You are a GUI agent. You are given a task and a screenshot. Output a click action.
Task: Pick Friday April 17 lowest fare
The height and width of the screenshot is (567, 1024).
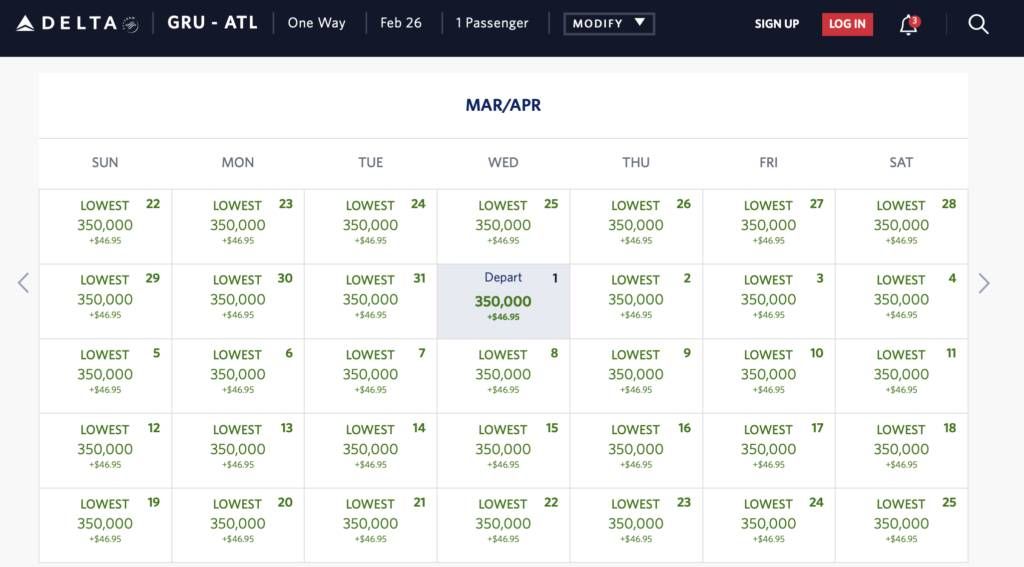pyautogui.click(x=769, y=451)
